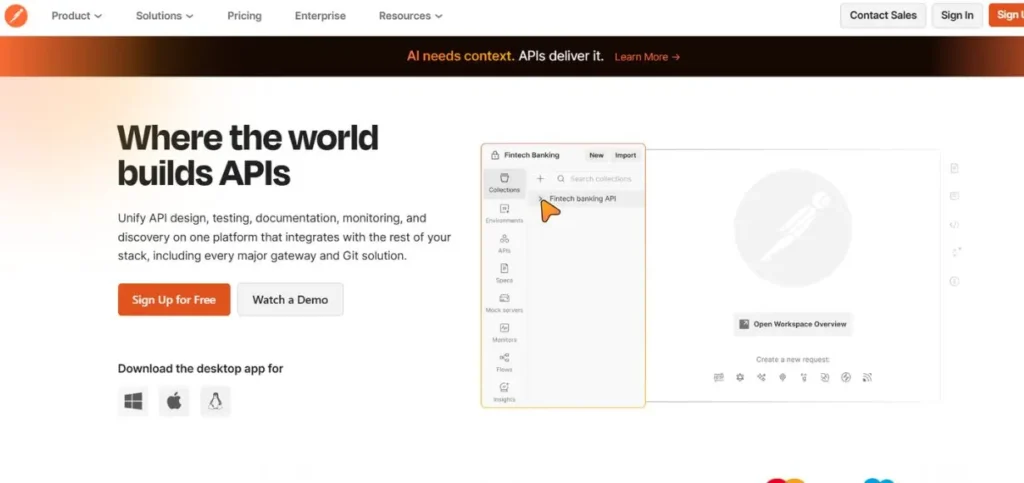Image resolution: width=1024 pixels, height=483 pixels.
Task: Open the Specs sidebar tab
Action: coord(504,273)
